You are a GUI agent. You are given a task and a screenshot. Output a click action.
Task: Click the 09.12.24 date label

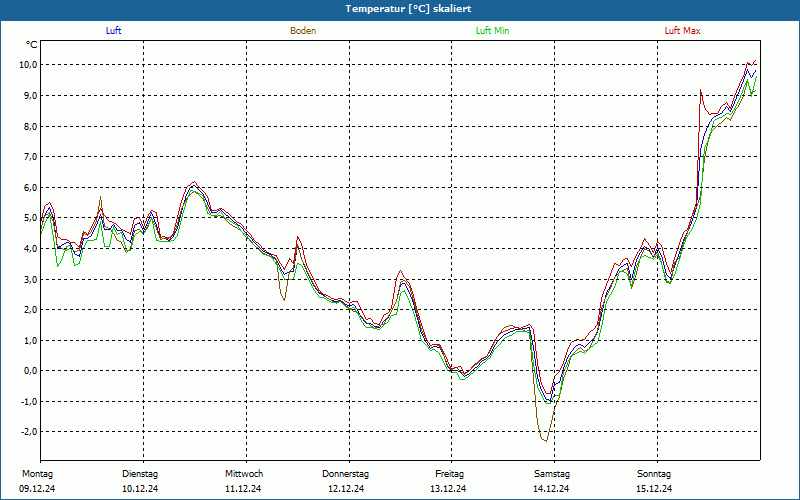point(37,489)
